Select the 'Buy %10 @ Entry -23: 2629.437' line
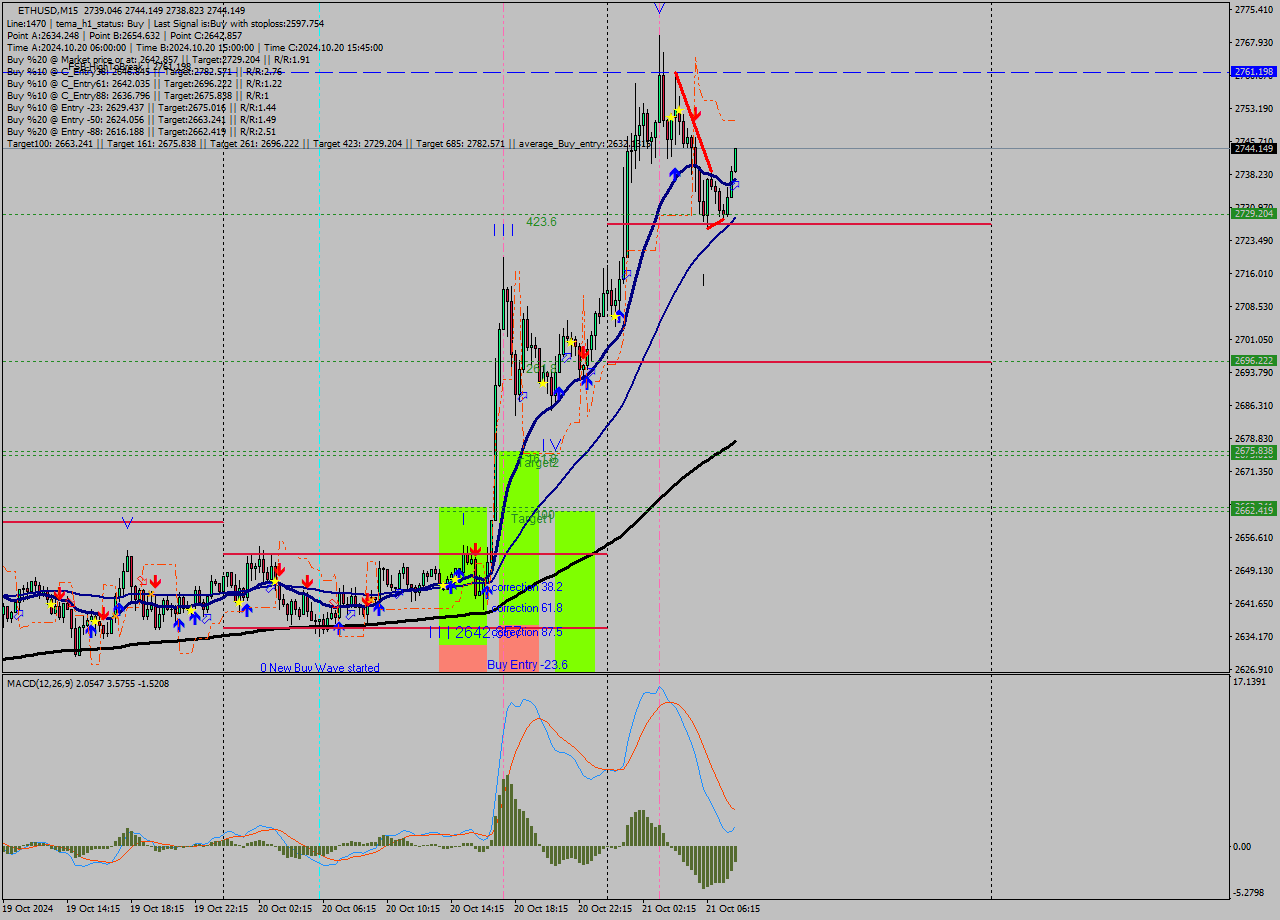The image size is (1280, 920). pyautogui.click(x=141, y=107)
